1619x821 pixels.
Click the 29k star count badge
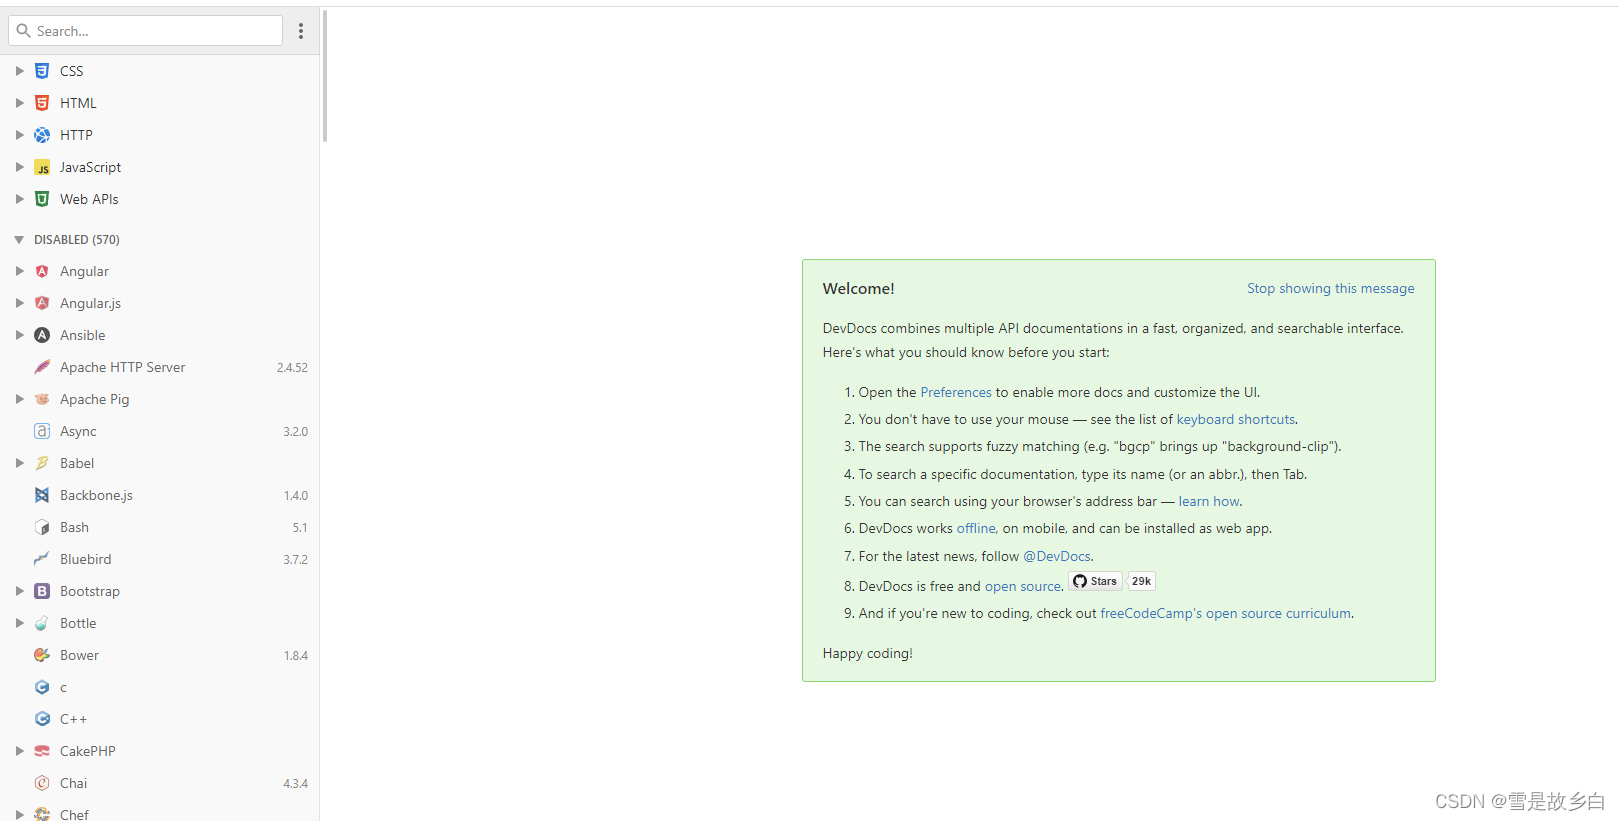[1141, 581]
